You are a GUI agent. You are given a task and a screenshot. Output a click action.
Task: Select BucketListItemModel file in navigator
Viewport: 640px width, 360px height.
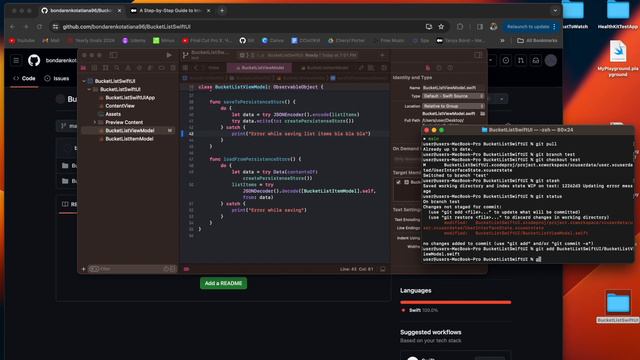(129, 139)
